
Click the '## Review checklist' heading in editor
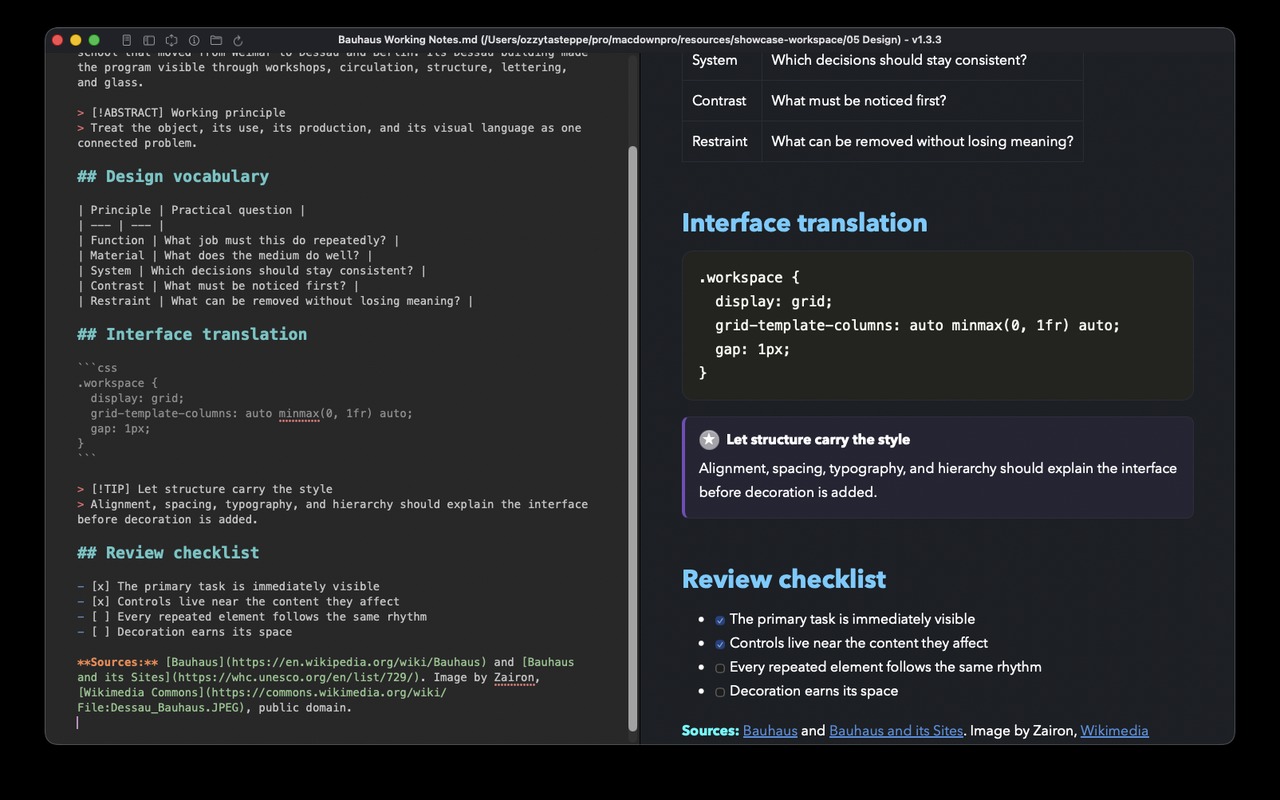pyautogui.click(x=168, y=552)
